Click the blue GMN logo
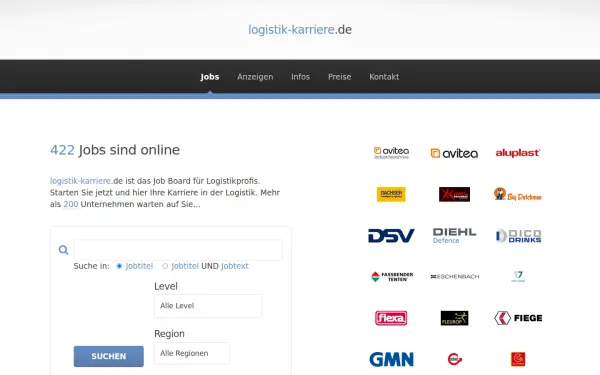Viewport: 600px width, 375px height. coord(391,359)
